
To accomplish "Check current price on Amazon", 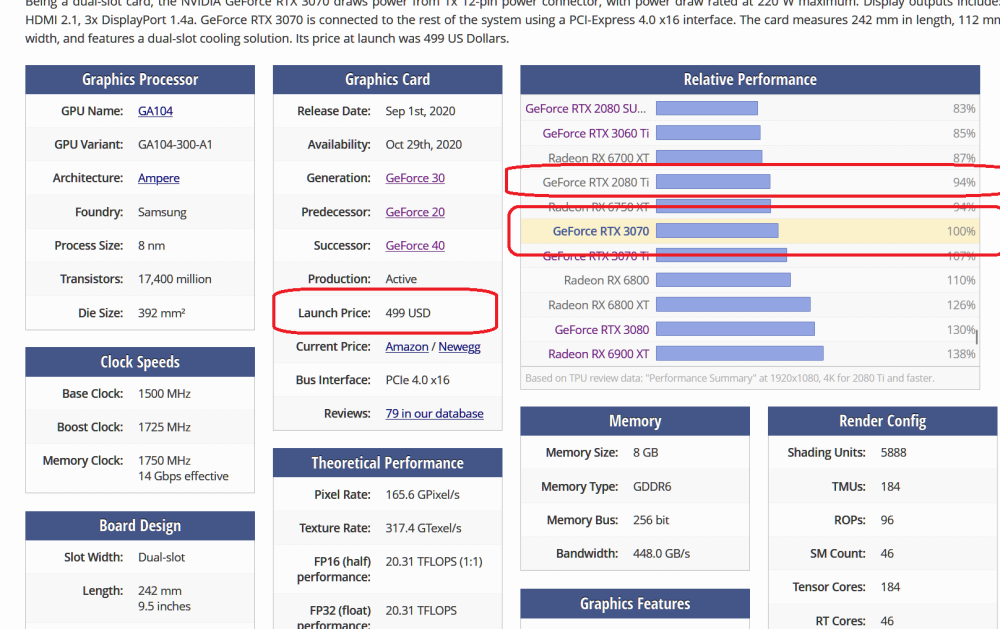I will tap(406, 346).
